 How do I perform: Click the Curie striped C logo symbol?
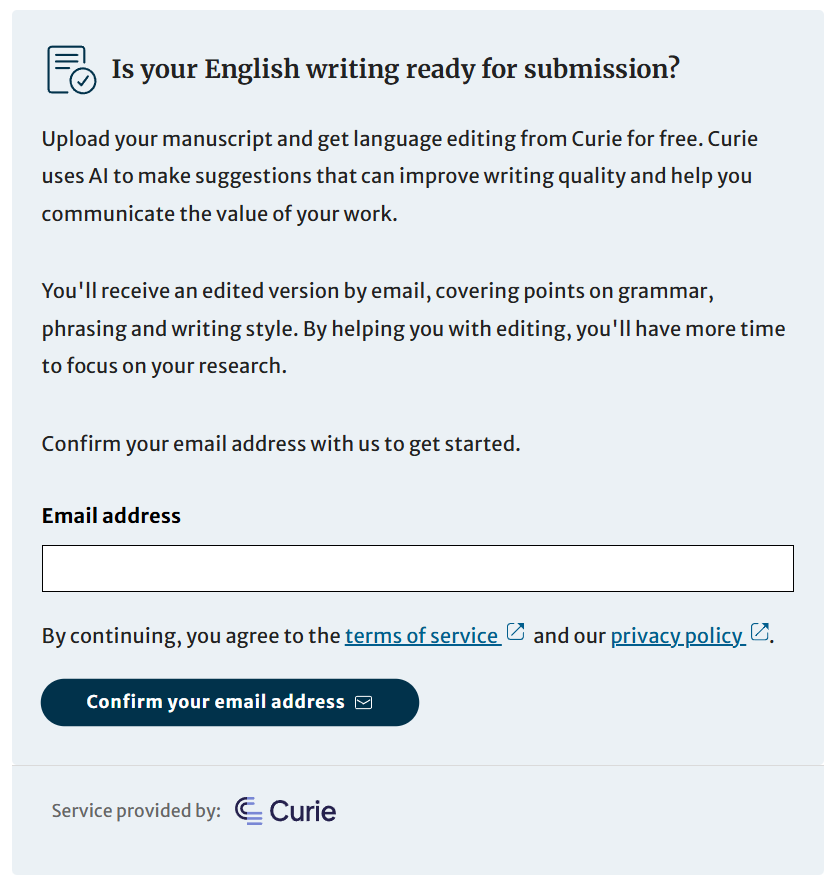[249, 811]
